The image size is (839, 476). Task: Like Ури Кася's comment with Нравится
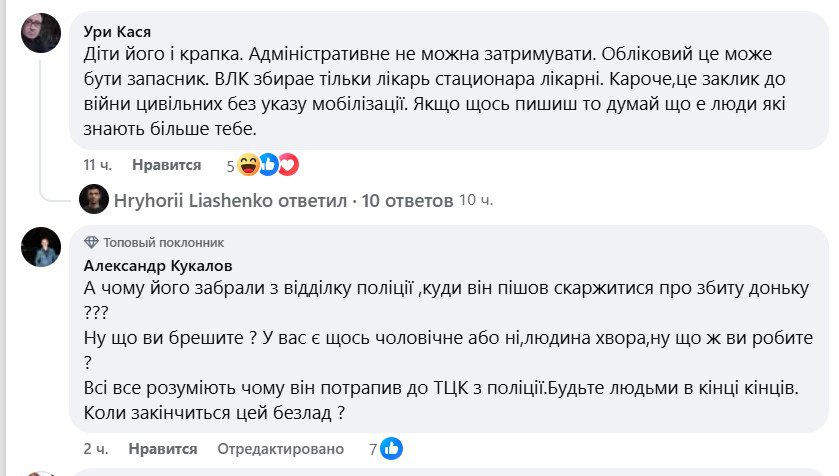tap(166, 165)
